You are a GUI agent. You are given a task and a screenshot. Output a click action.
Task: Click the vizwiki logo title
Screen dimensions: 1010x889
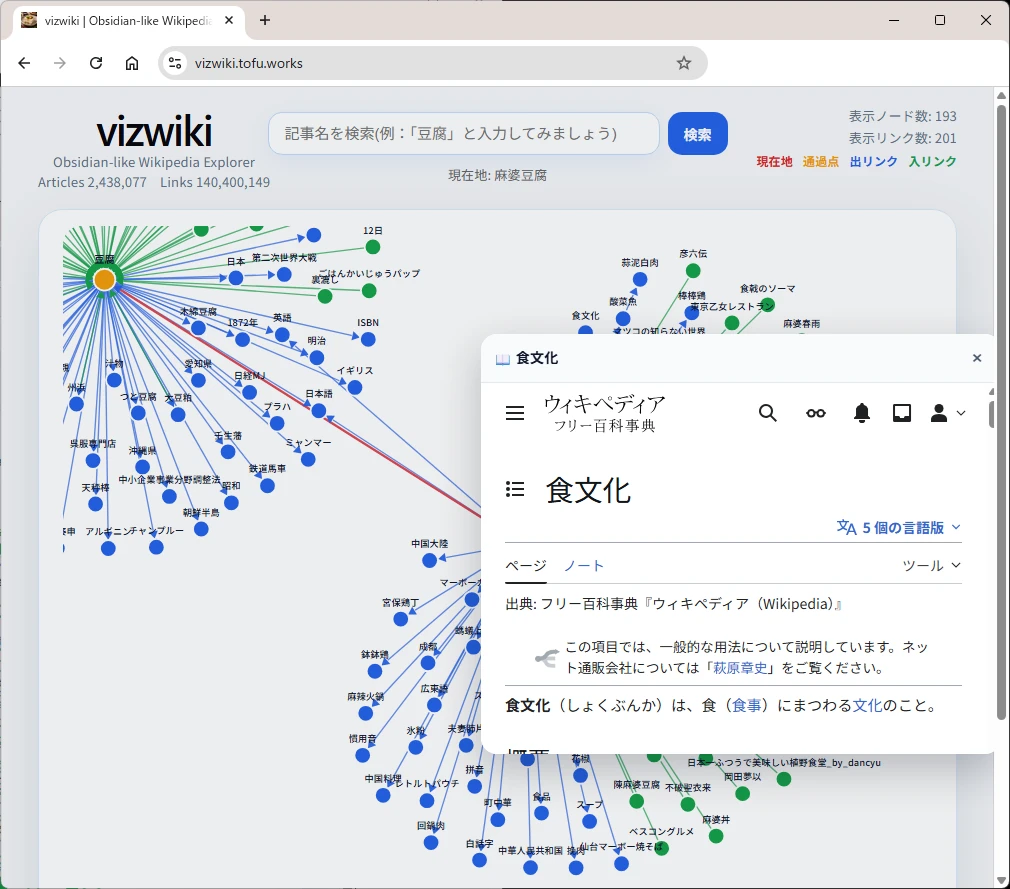(x=154, y=131)
